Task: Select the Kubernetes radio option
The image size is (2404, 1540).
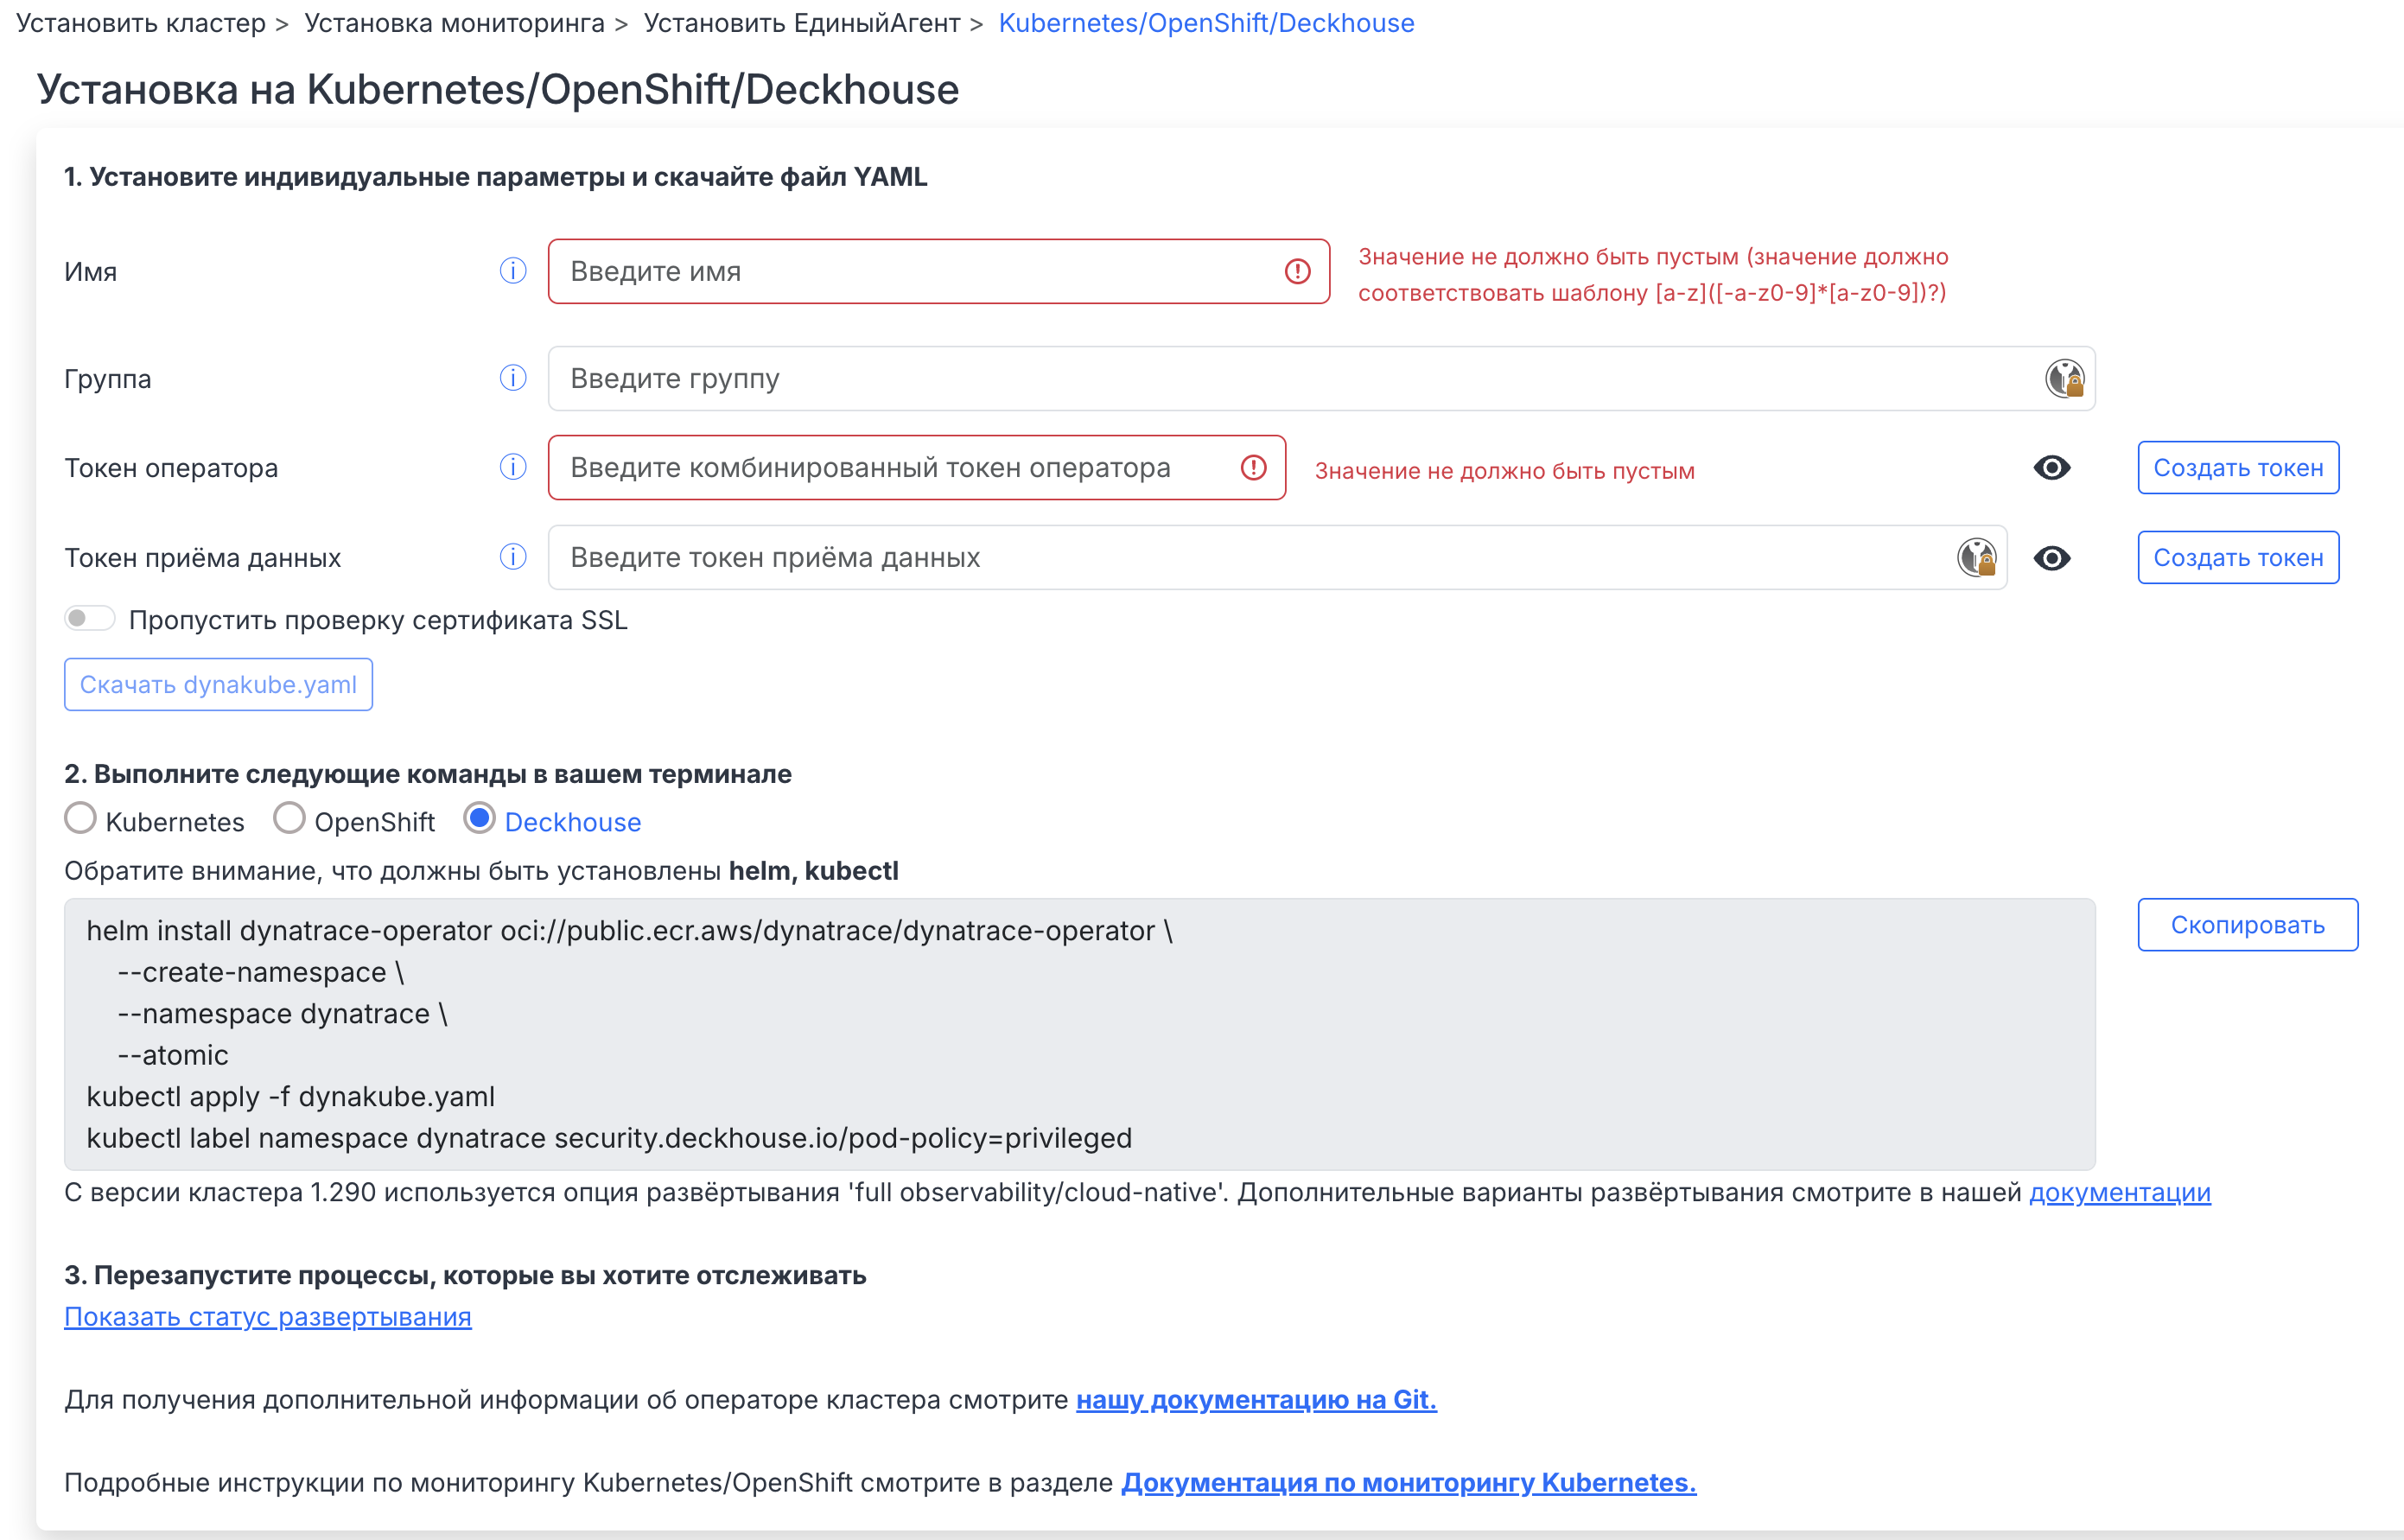Action: coord(81,819)
